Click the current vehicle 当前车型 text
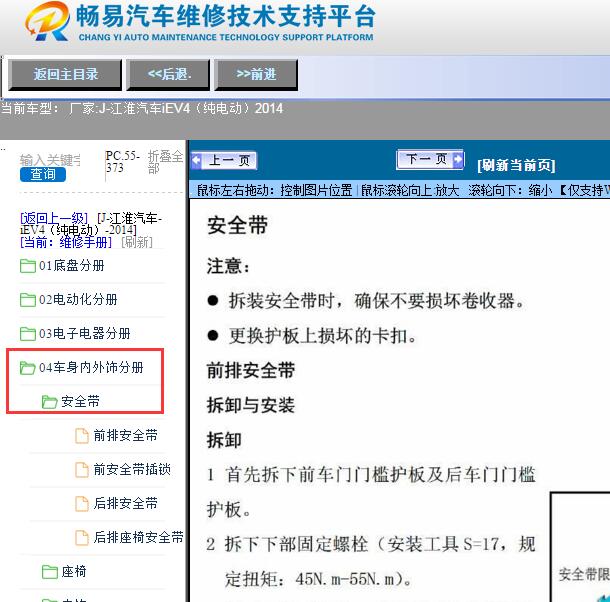This screenshot has width=610, height=602. tap(142, 108)
